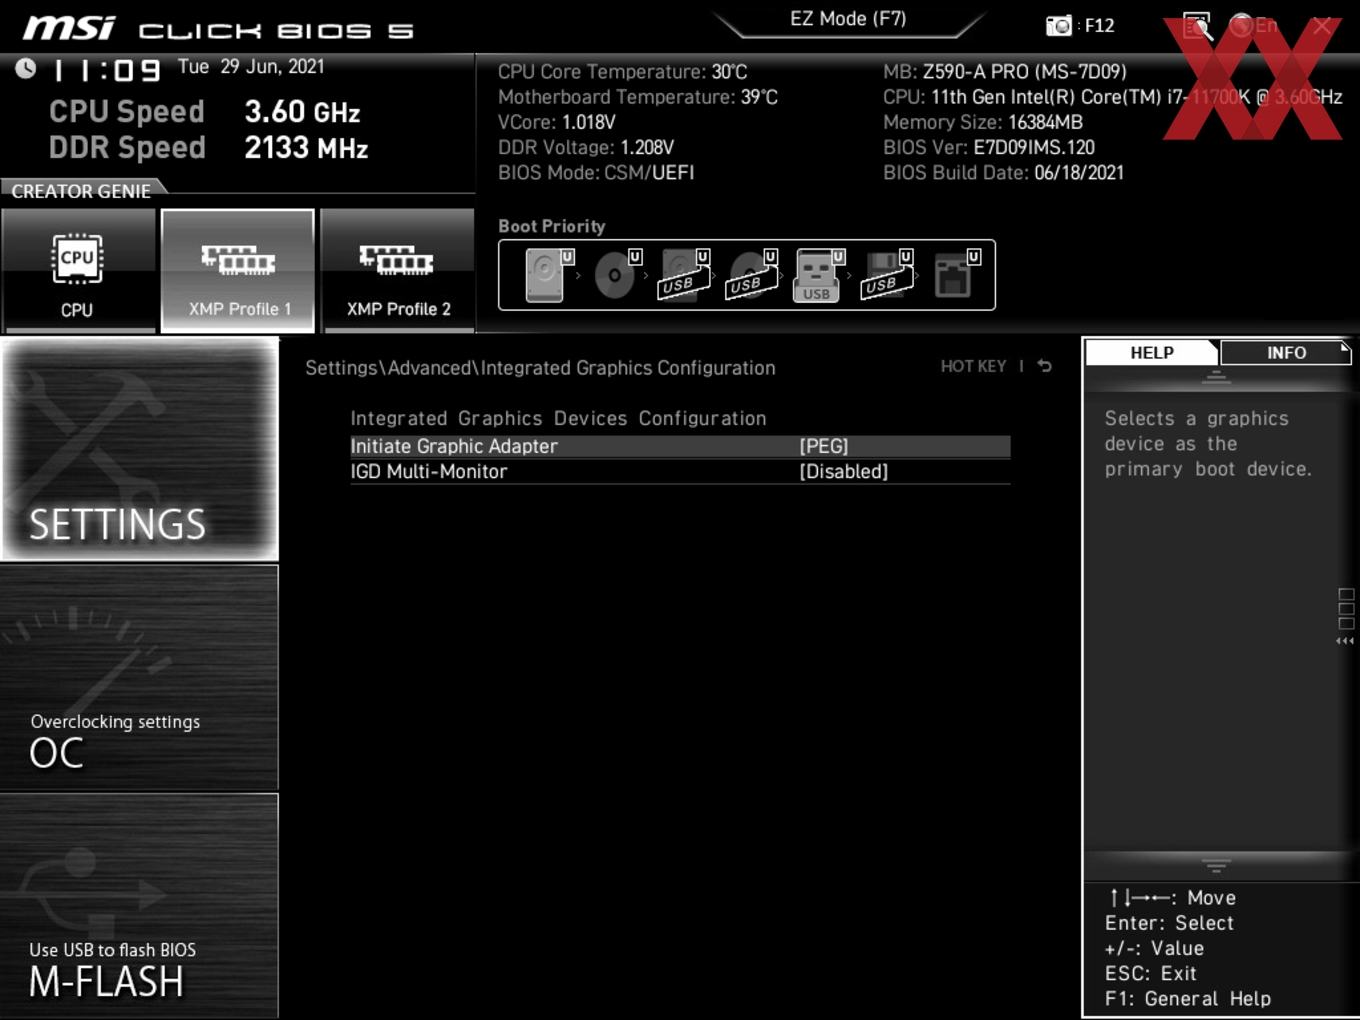Select the optical disc boot priority icon
This screenshot has height=1020, width=1360.
point(617,275)
